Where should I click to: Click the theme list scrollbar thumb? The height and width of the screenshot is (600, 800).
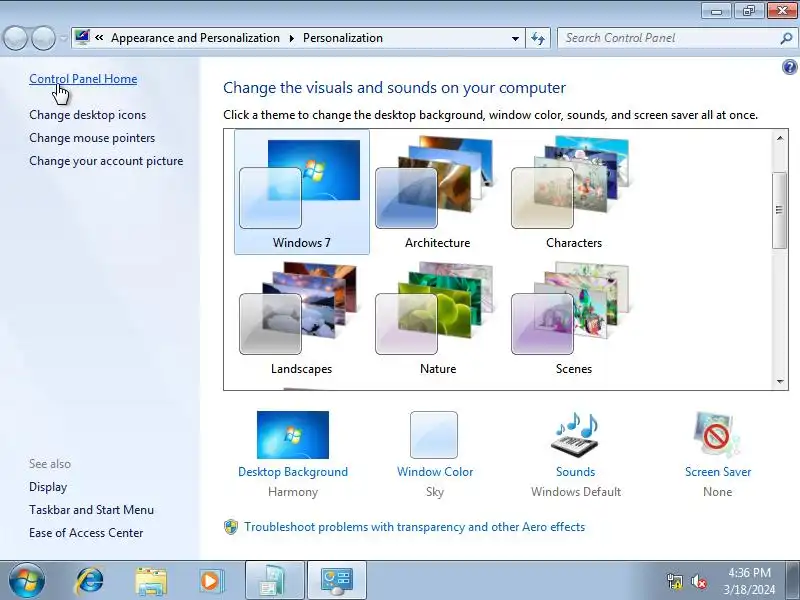tap(779, 210)
